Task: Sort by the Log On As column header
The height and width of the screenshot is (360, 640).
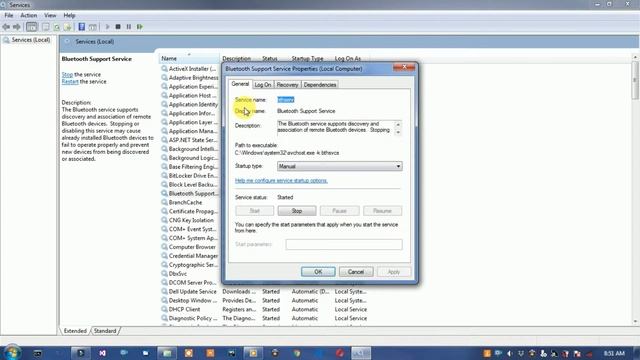Action: tap(348, 58)
